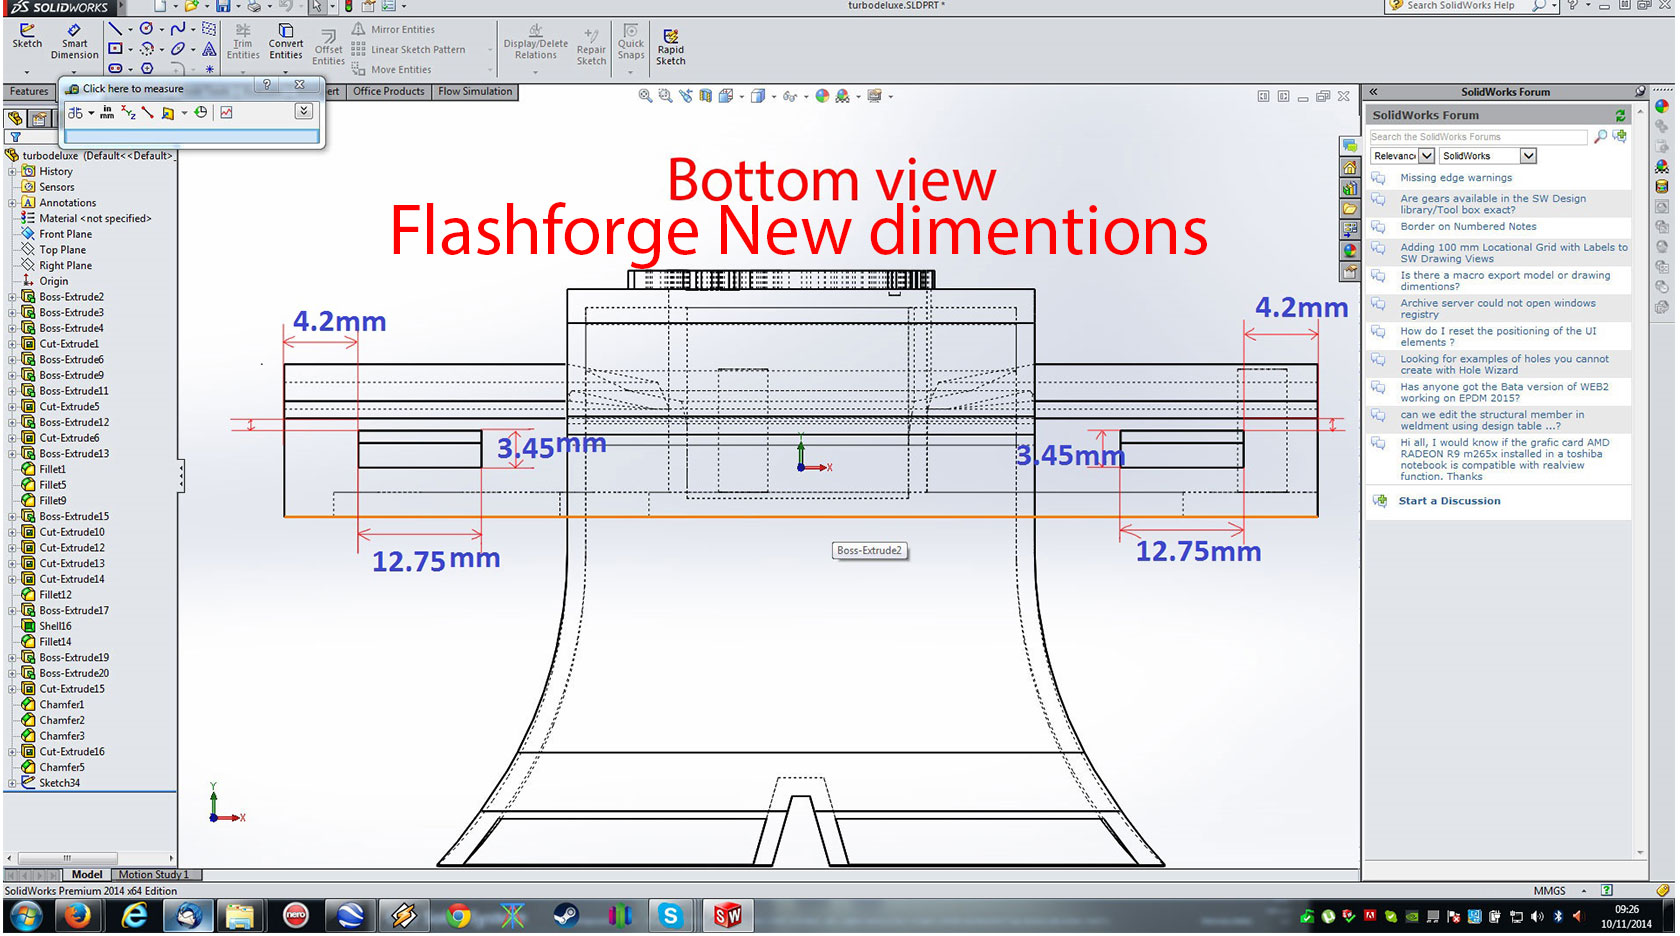The width and height of the screenshot is (1680, 936).
Task: Switch to the Flow Simulation tab
Action: click(475, 92)
